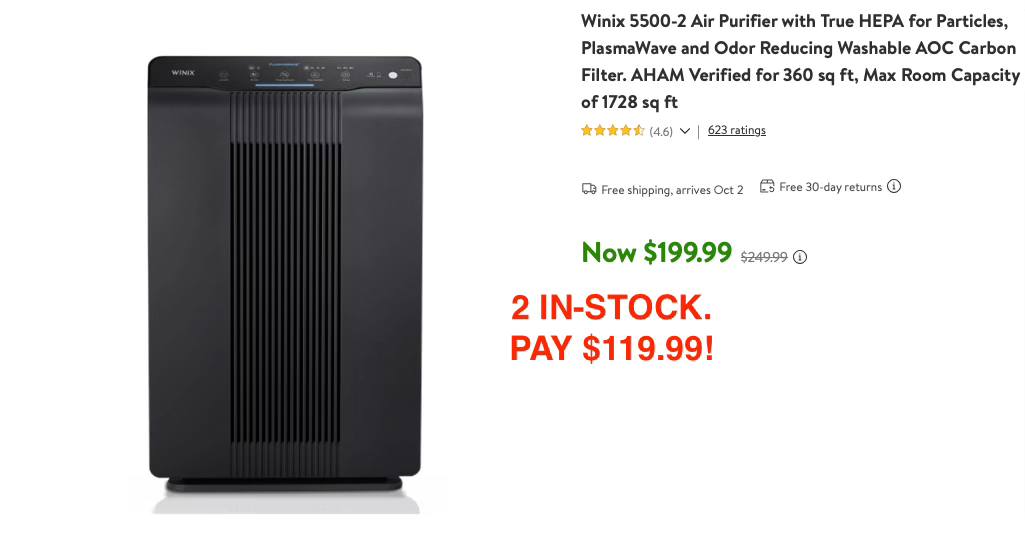Click the WINIX logo on the purifier

tap(183, 73)
